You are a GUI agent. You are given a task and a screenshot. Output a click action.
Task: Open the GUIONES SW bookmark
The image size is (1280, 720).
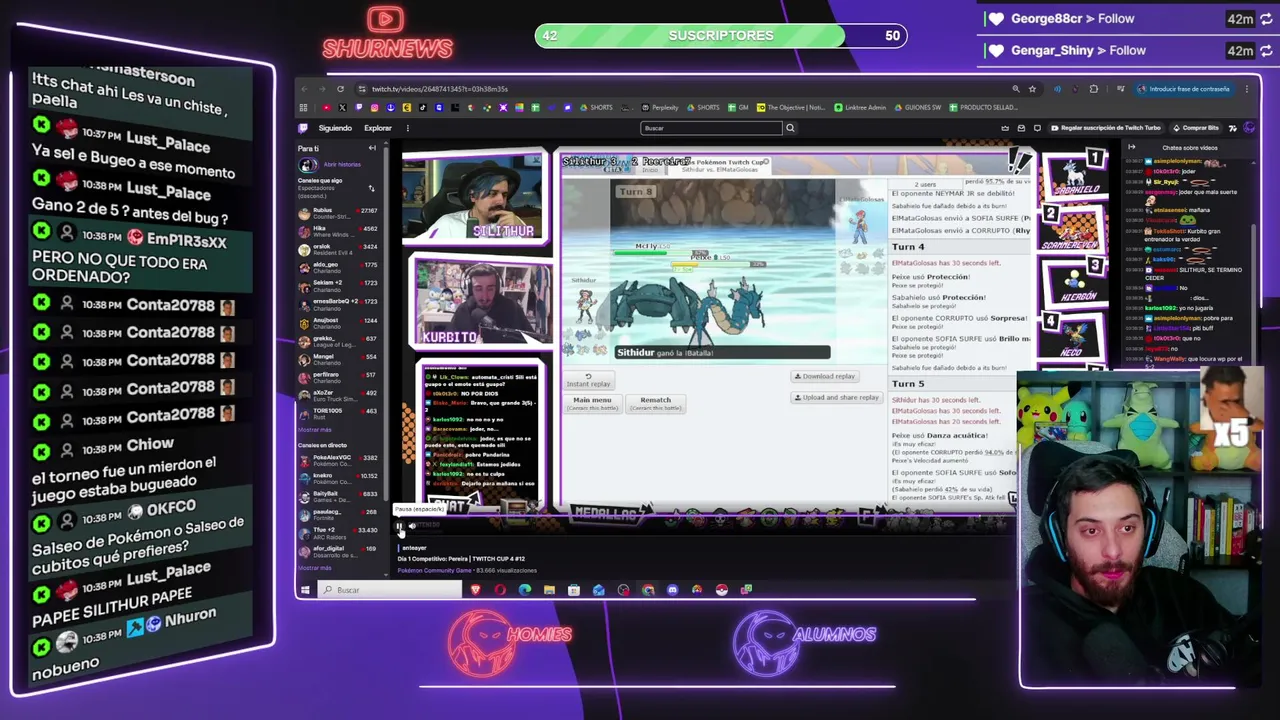pos(917,107)
